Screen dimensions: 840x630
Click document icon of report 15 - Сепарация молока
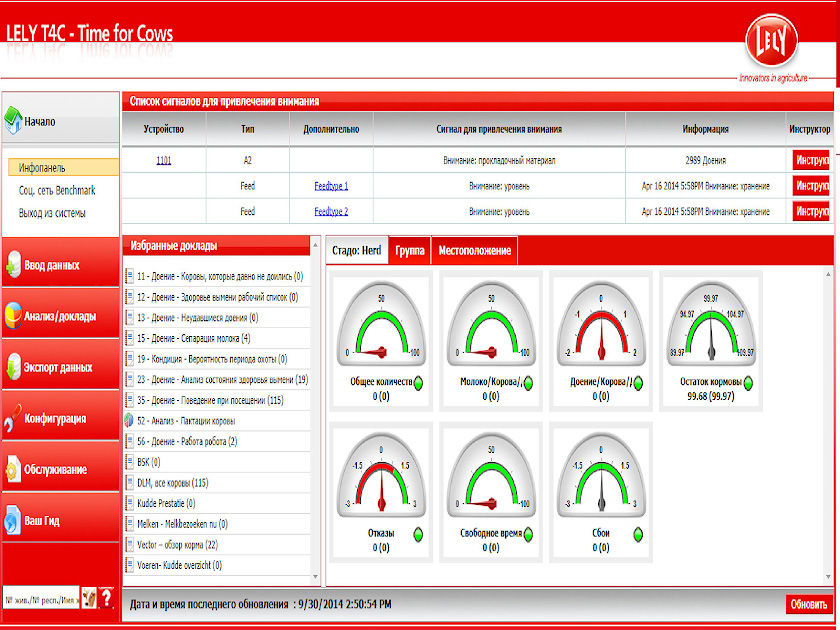[129, 338]
